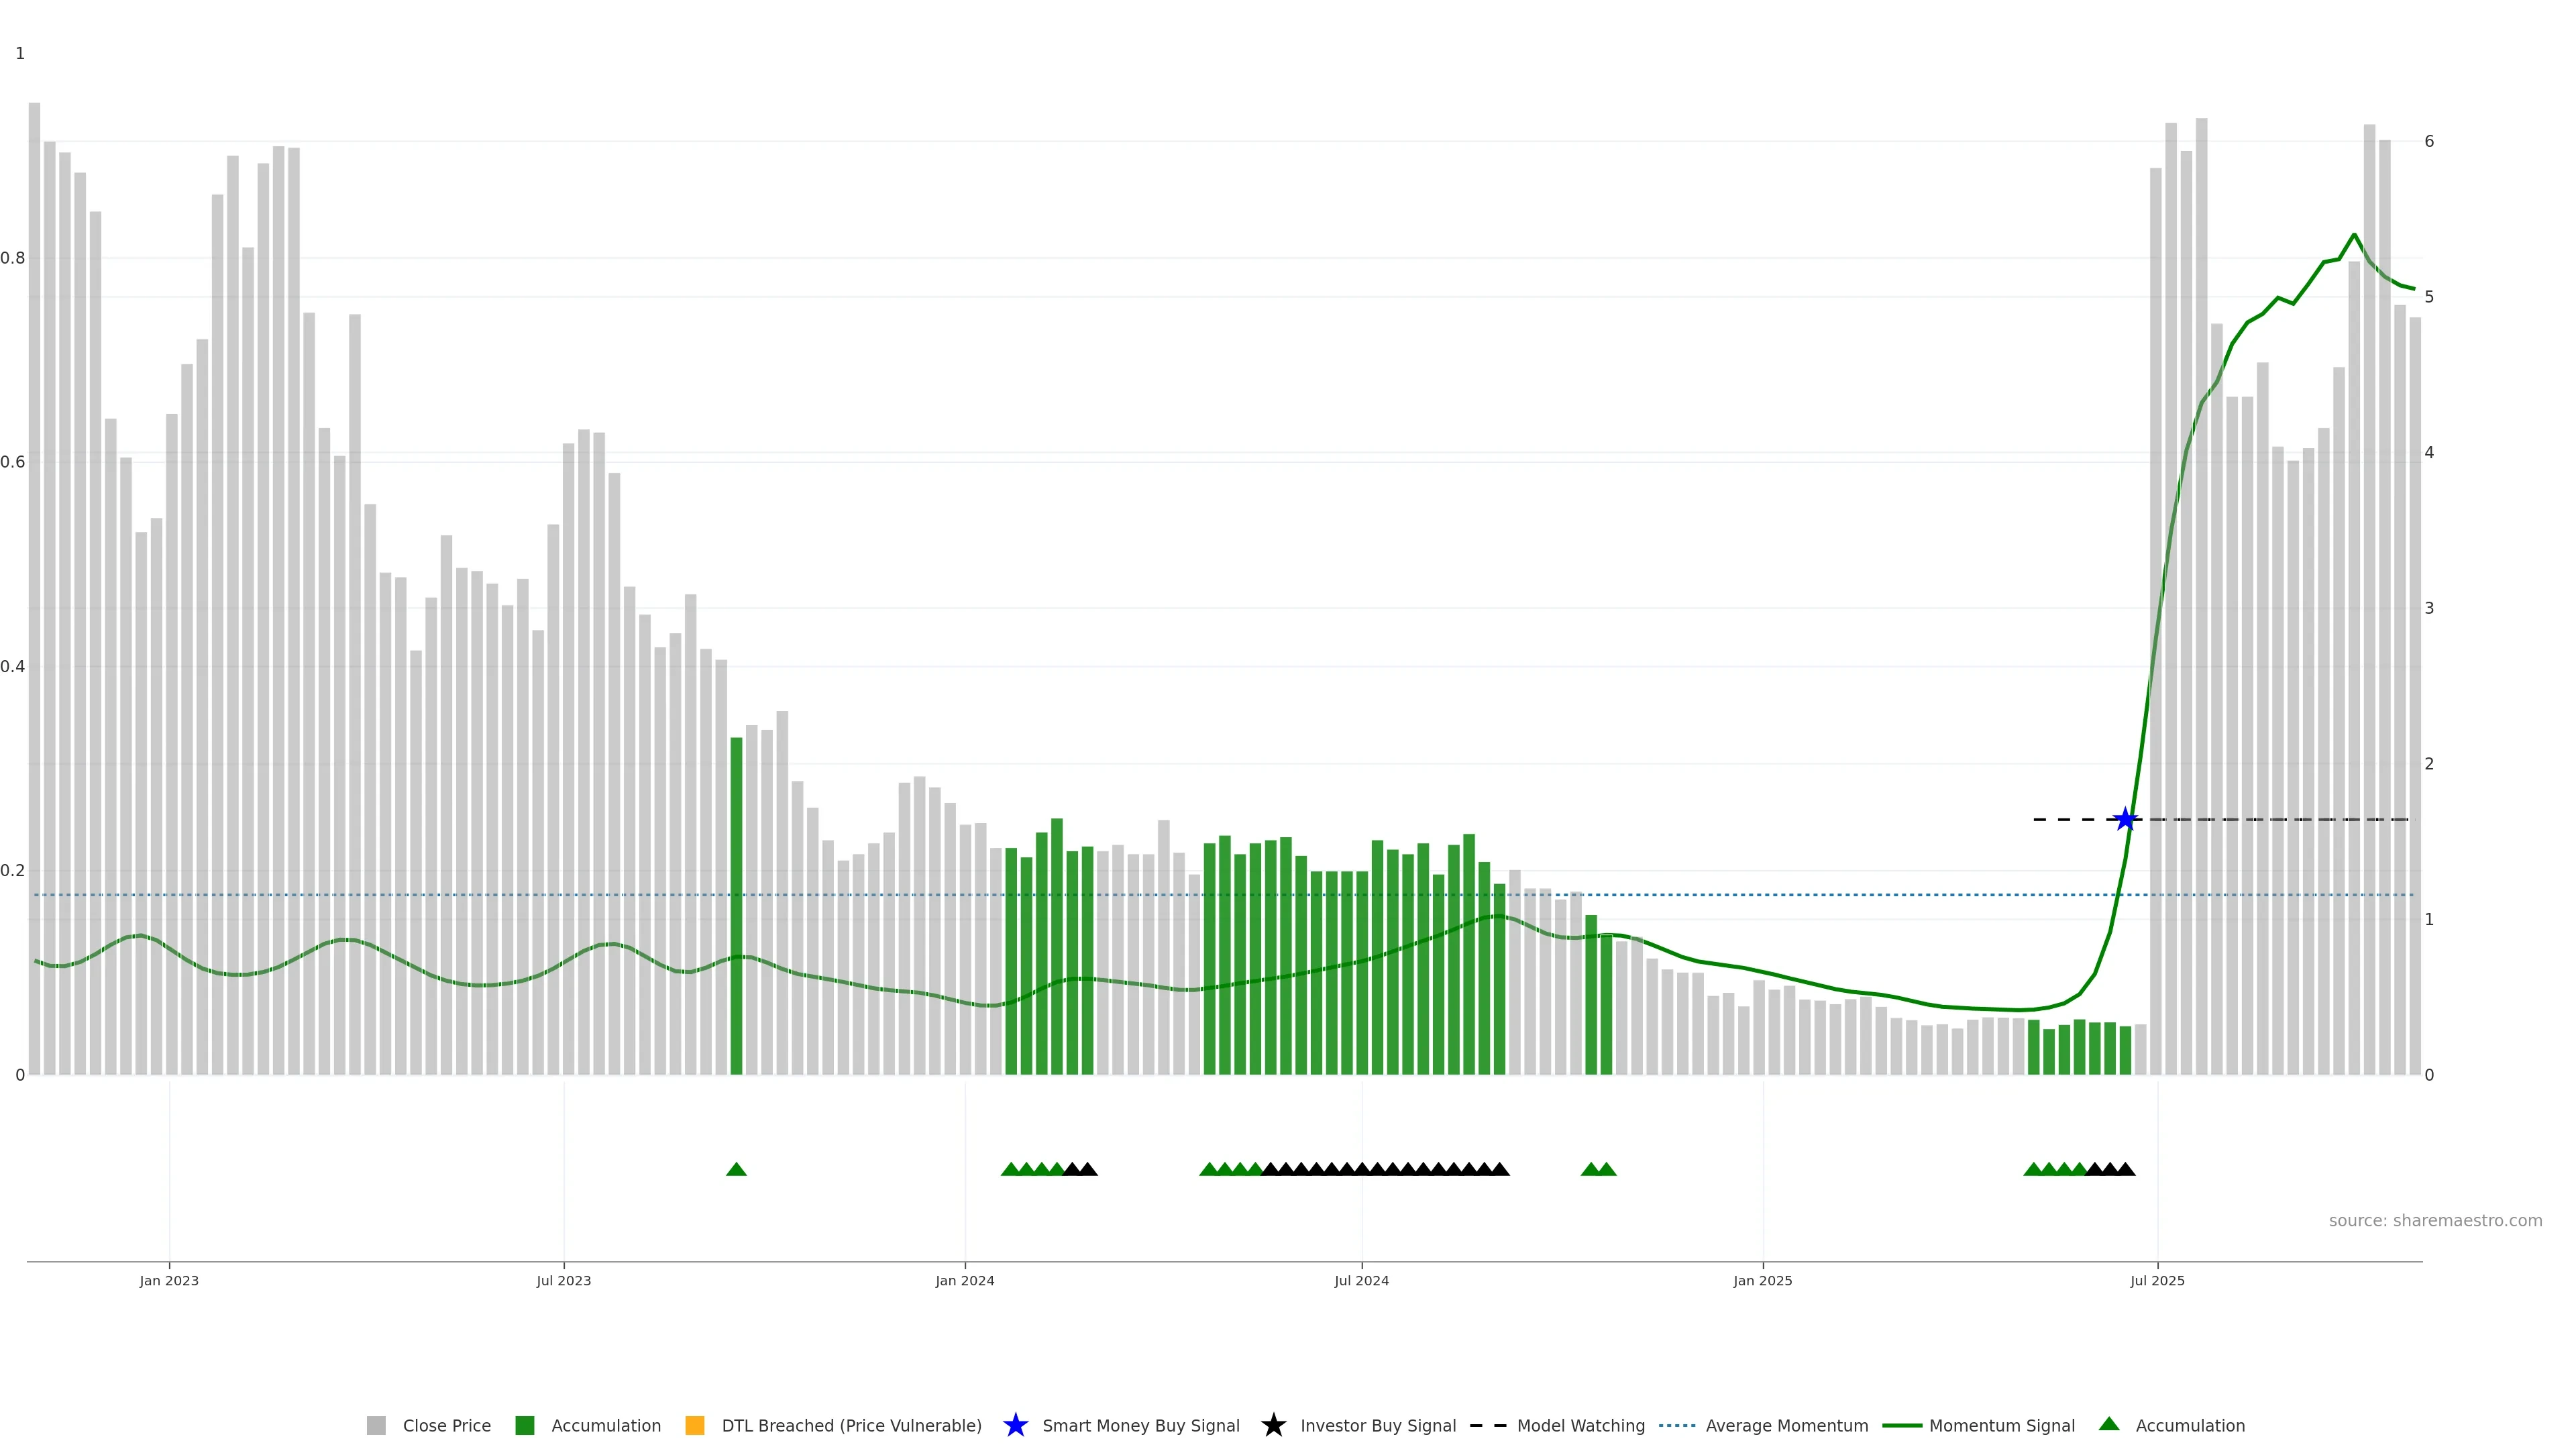Click the green Accumulation legend square
The height and width of the screenshot is (1449, 2576).
click(x=525, y=1426)
